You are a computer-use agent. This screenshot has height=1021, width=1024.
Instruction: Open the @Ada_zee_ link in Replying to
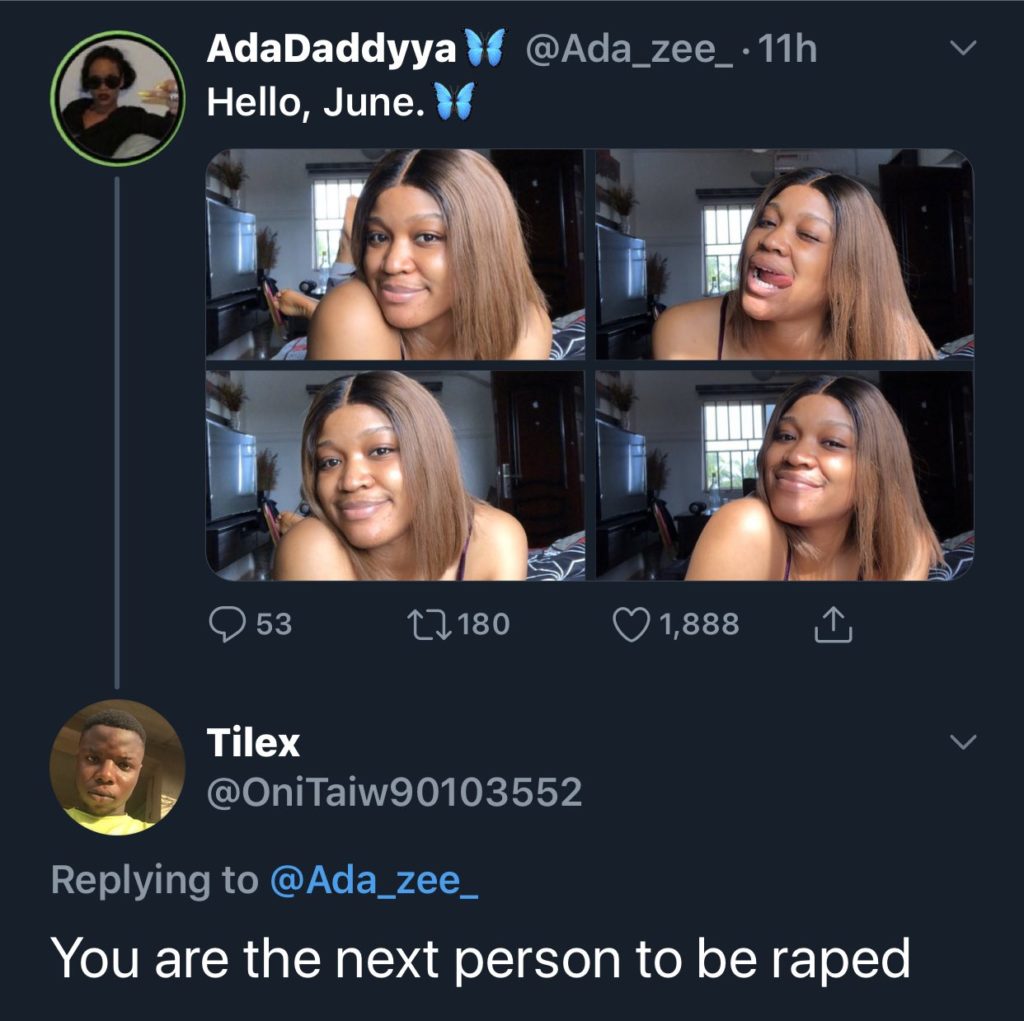click(x=374, y=880)
